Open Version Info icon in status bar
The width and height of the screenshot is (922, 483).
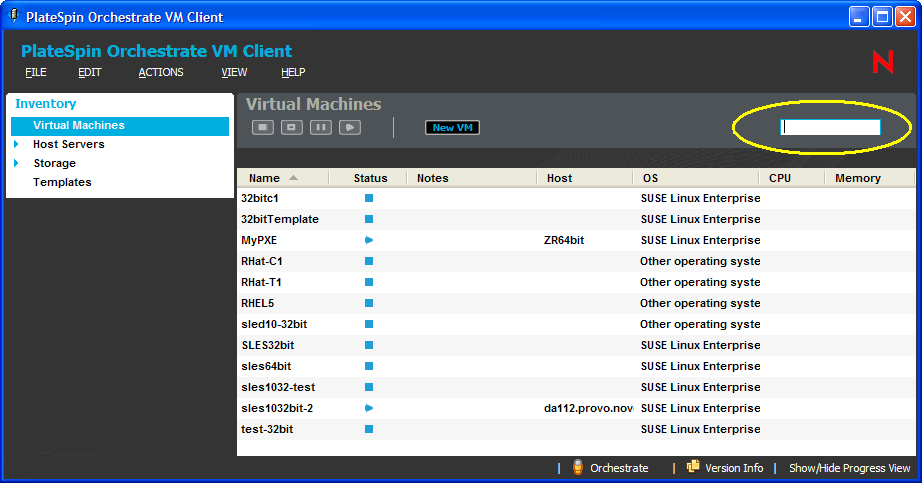[693, 467]
